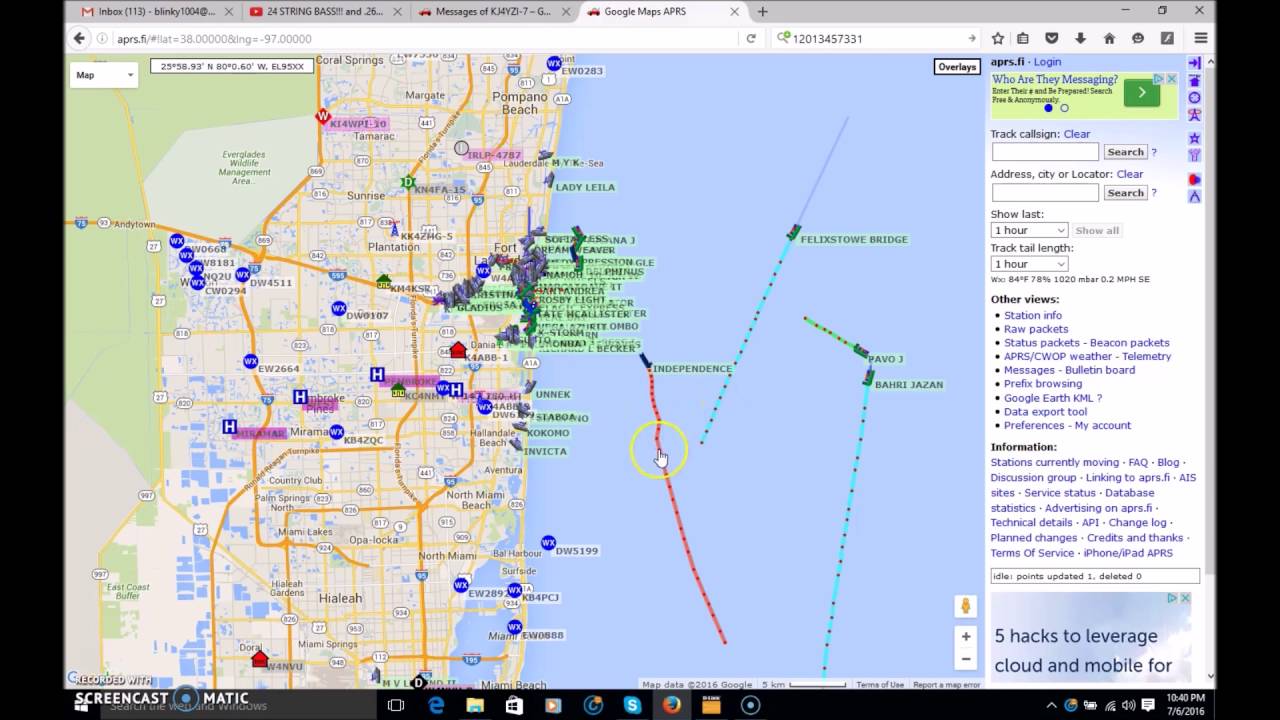Open Microsoft Edge from the taskbar
Image resolution: width=1280 pixels, height=720 pixels.
[x=436, y=705]
